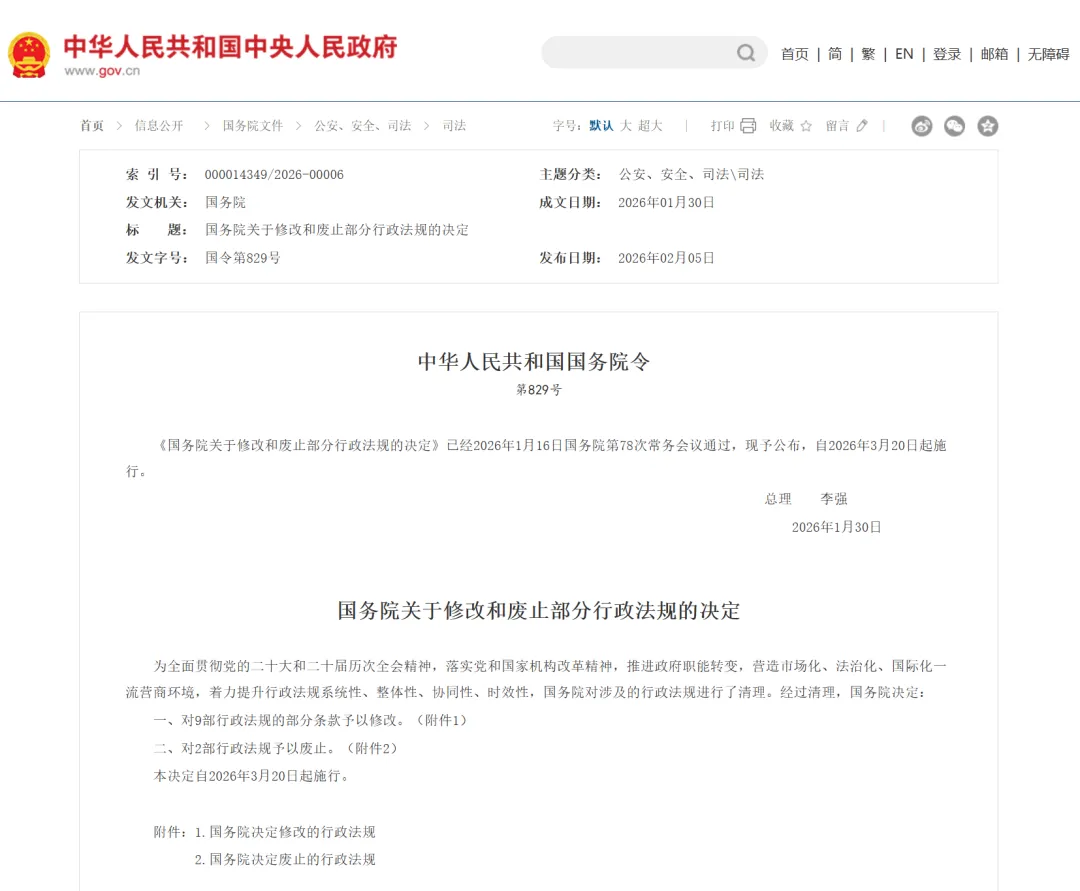Click line 本决定自2026年3月20日起施行
This screenshot has width=1080, height=891.
(x=251, y=776)
